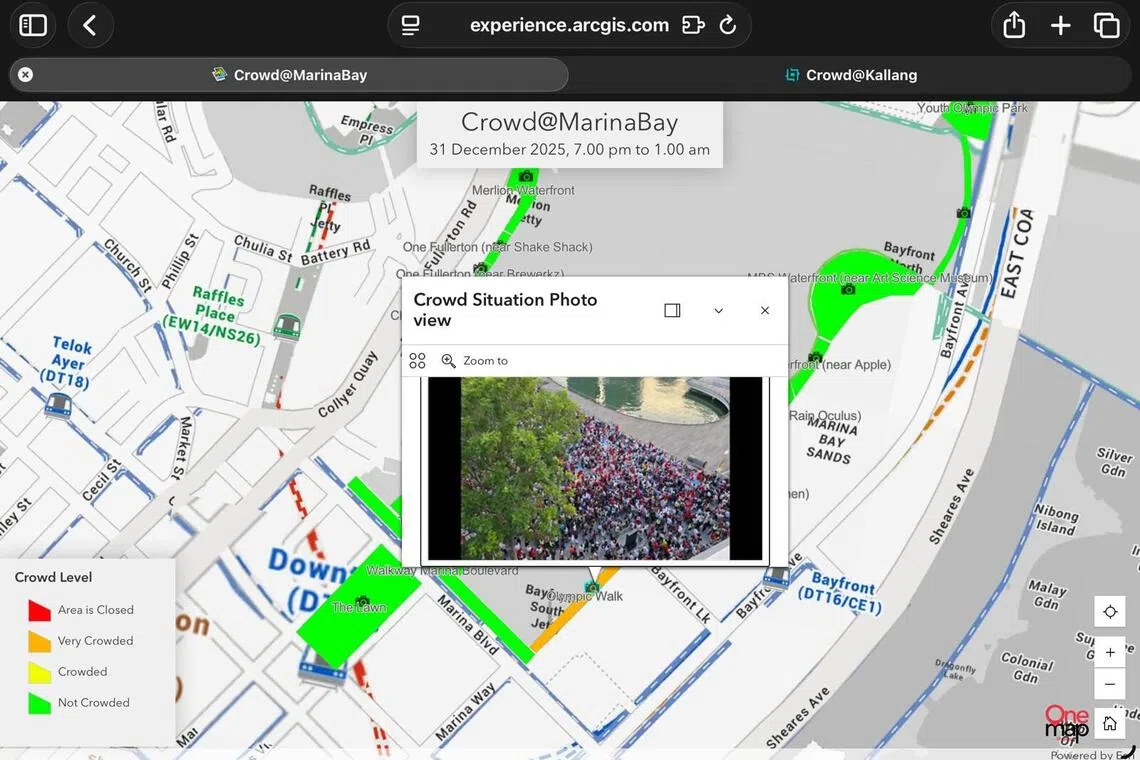Close the Crowd@MarinaBay tab
1140x760 pixels.
[x=25, y=75]
